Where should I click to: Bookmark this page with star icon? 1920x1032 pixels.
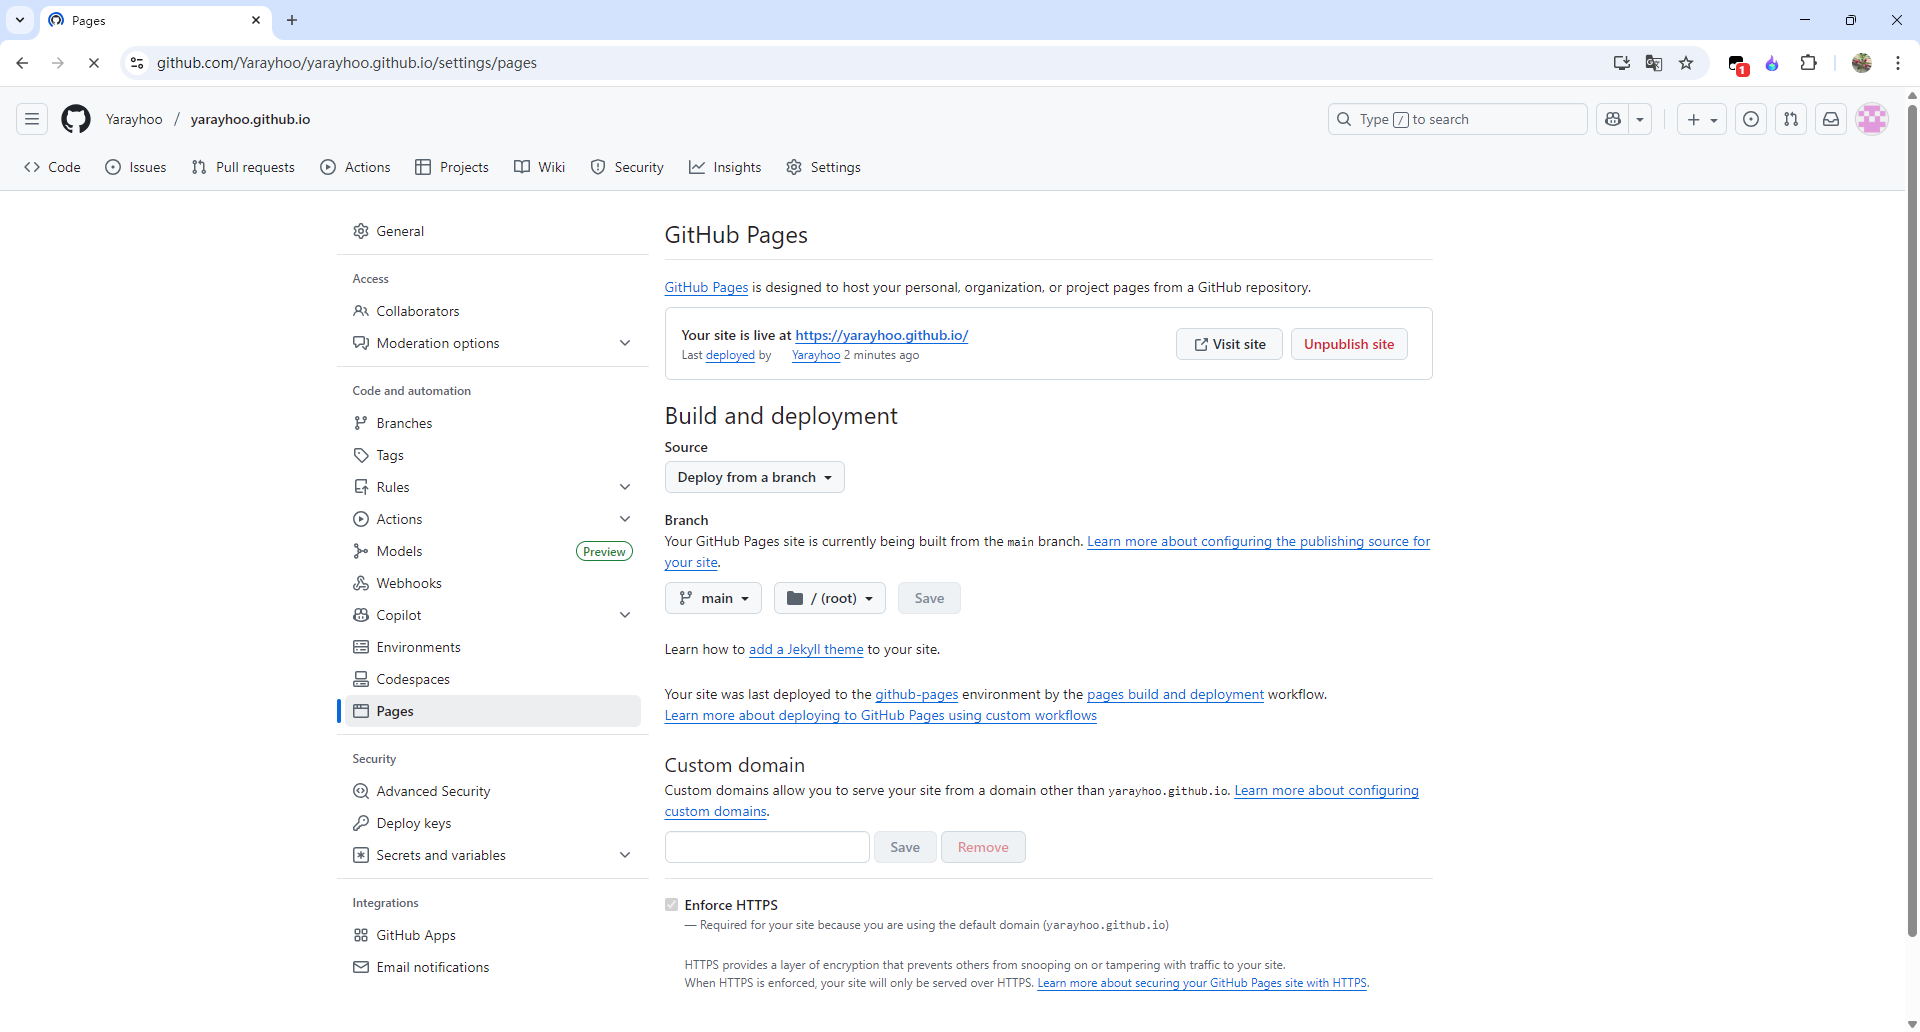[1686, 63]
